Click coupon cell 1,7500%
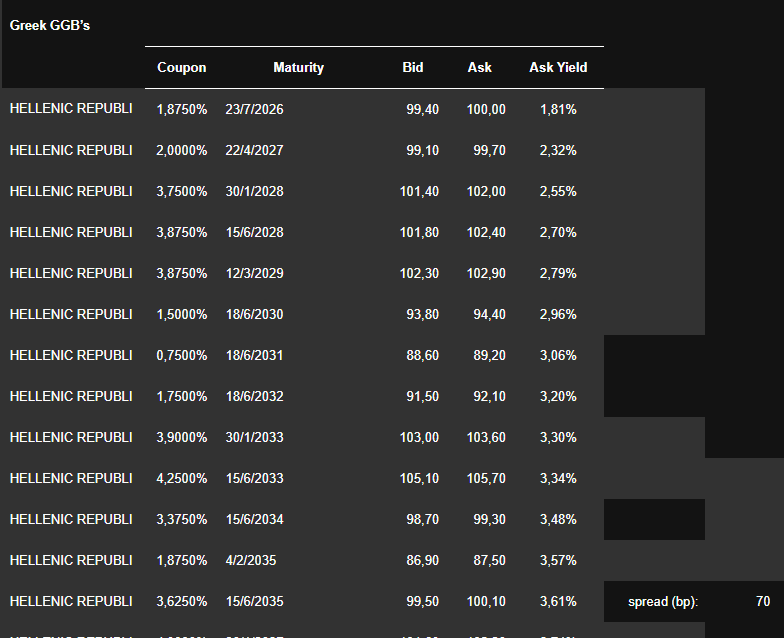Viewport: 784px width, 638px height. tap(182, 396)
